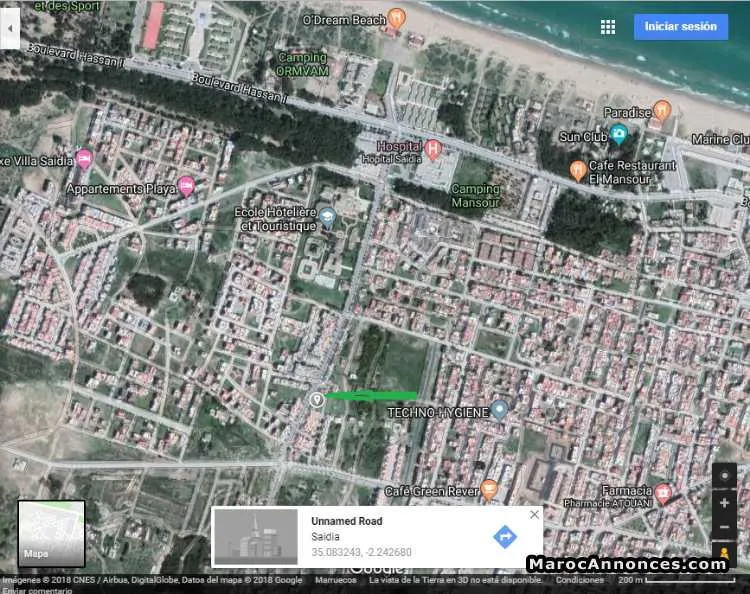Zoom in with the plus button

click(x=724, y=503)
